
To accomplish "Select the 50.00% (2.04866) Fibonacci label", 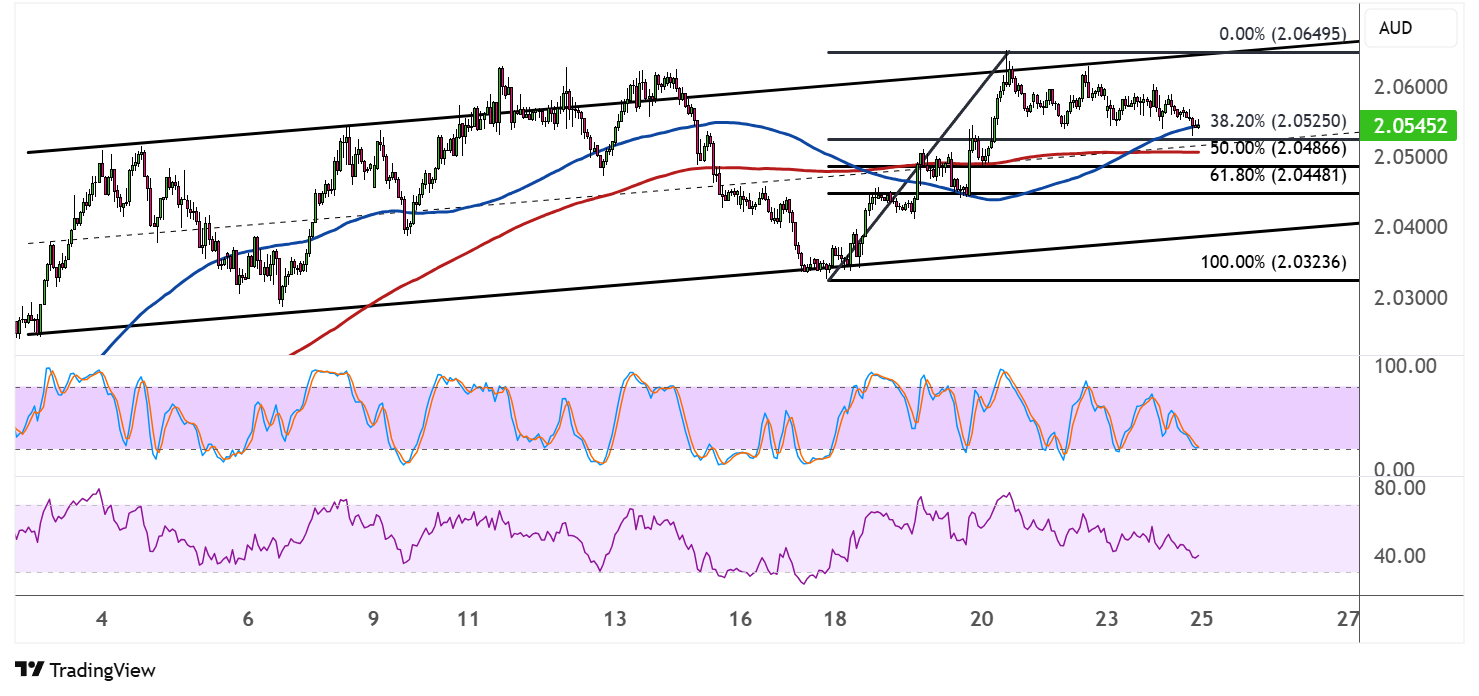I will tap(1278, 148).
